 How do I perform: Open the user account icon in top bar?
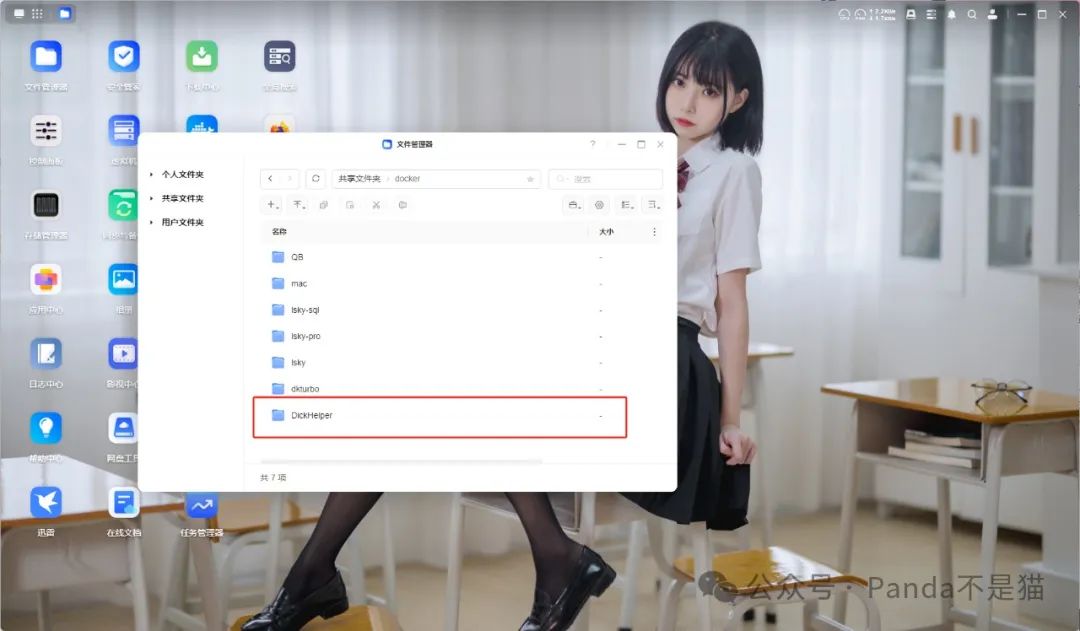[x=993, y=14]
